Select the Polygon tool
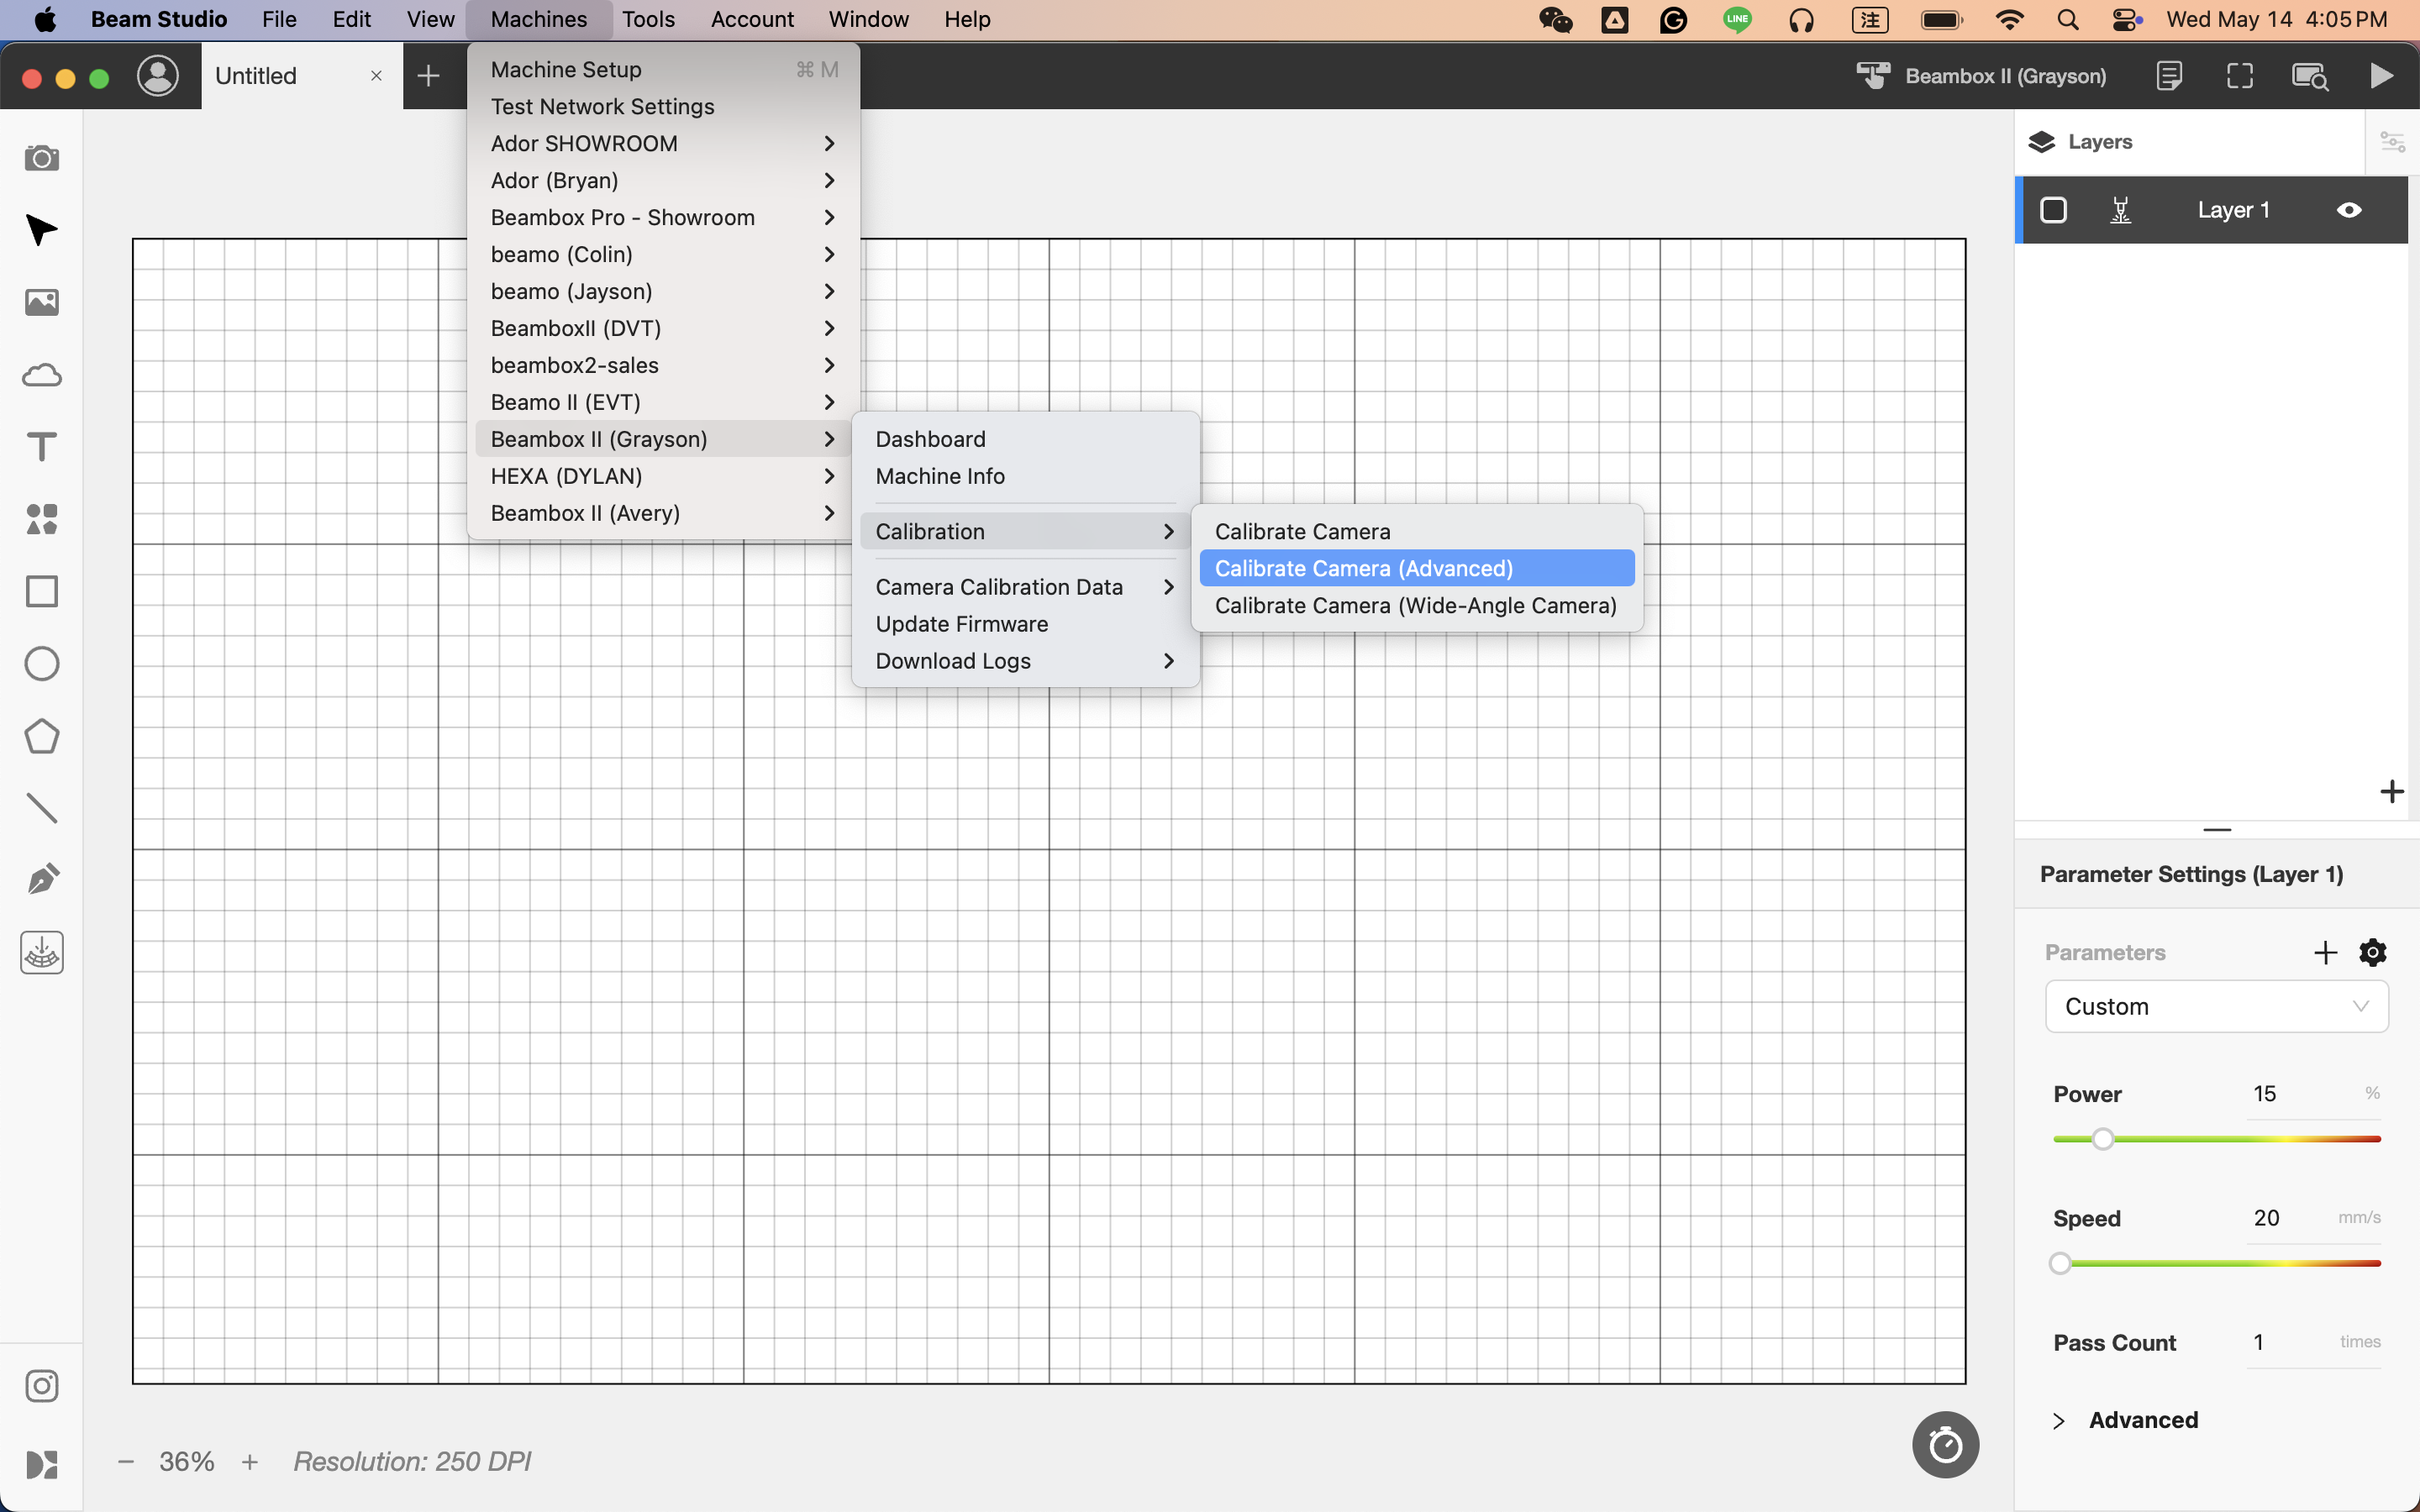Screen dimensions: 2420x1512 pyautogui.click(x=41, y=736)
